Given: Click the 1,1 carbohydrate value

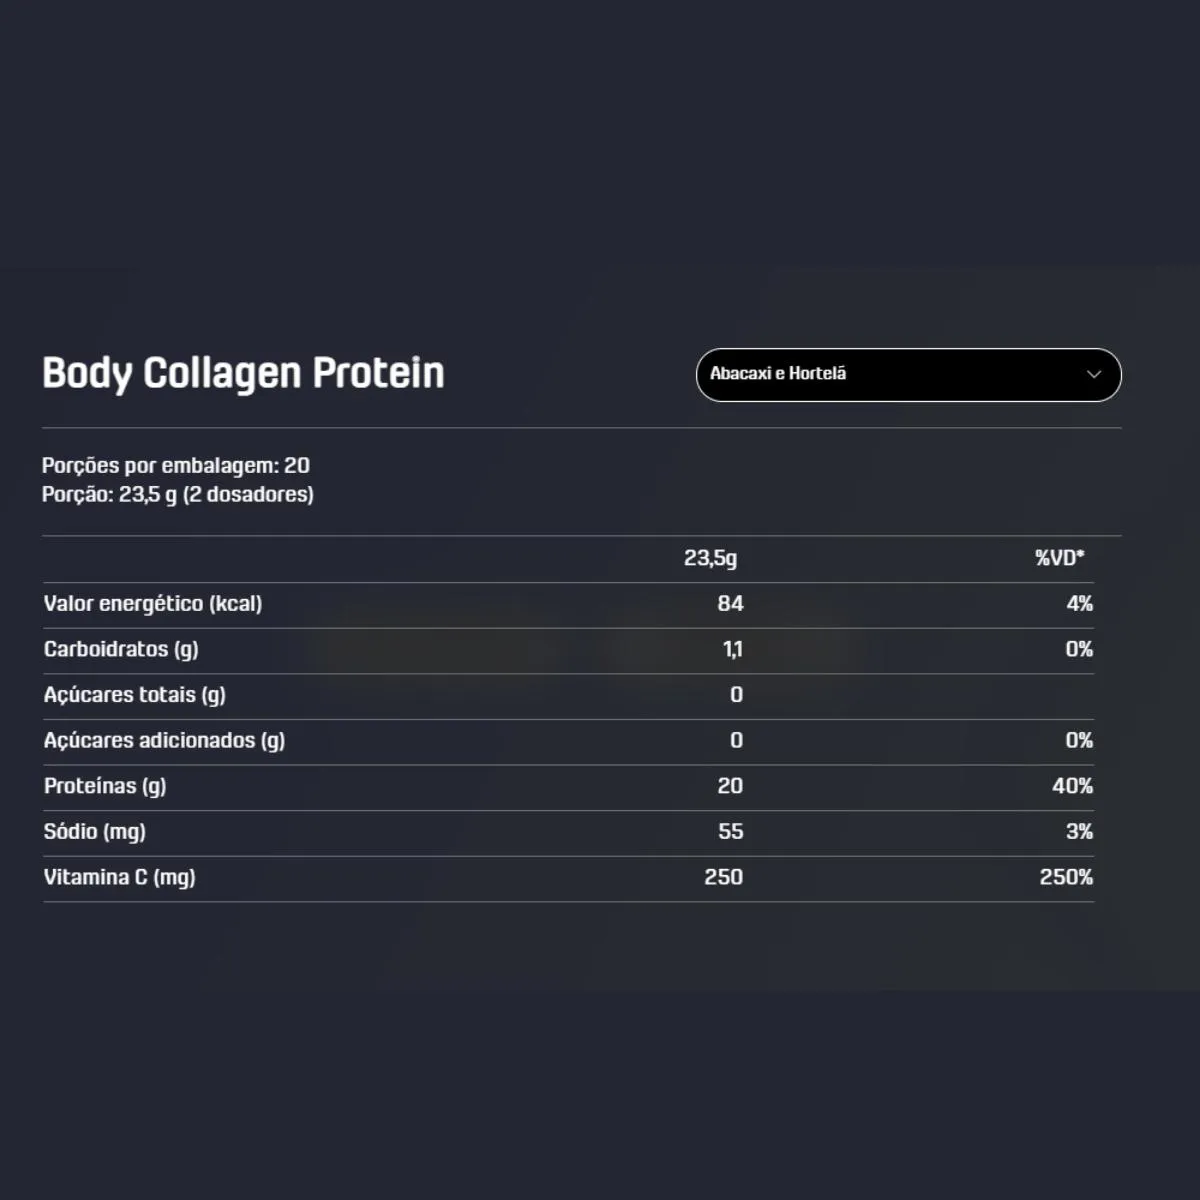Looking at the screenshot, I should click(733, 650).
